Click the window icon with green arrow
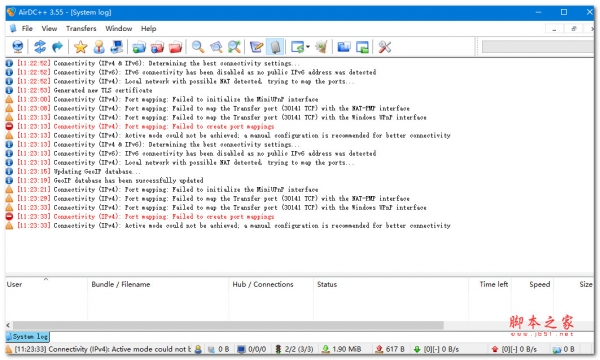Viewport: 600px width, 360px height. (362, 47)
